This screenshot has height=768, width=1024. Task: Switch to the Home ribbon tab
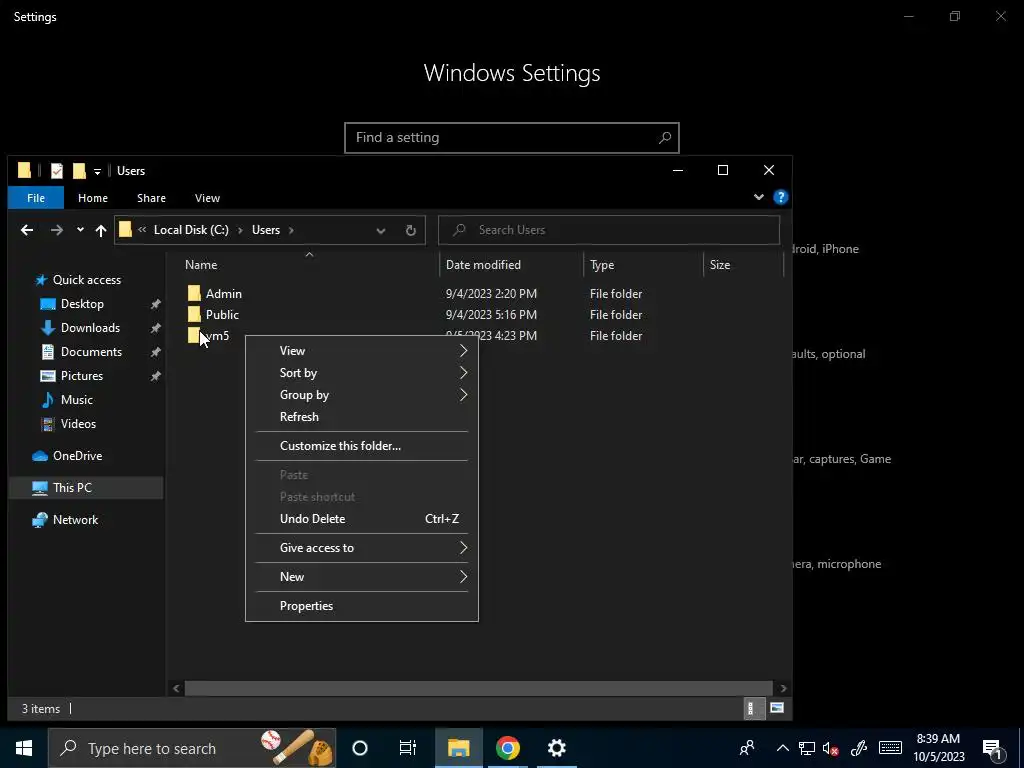coord(93,198)
